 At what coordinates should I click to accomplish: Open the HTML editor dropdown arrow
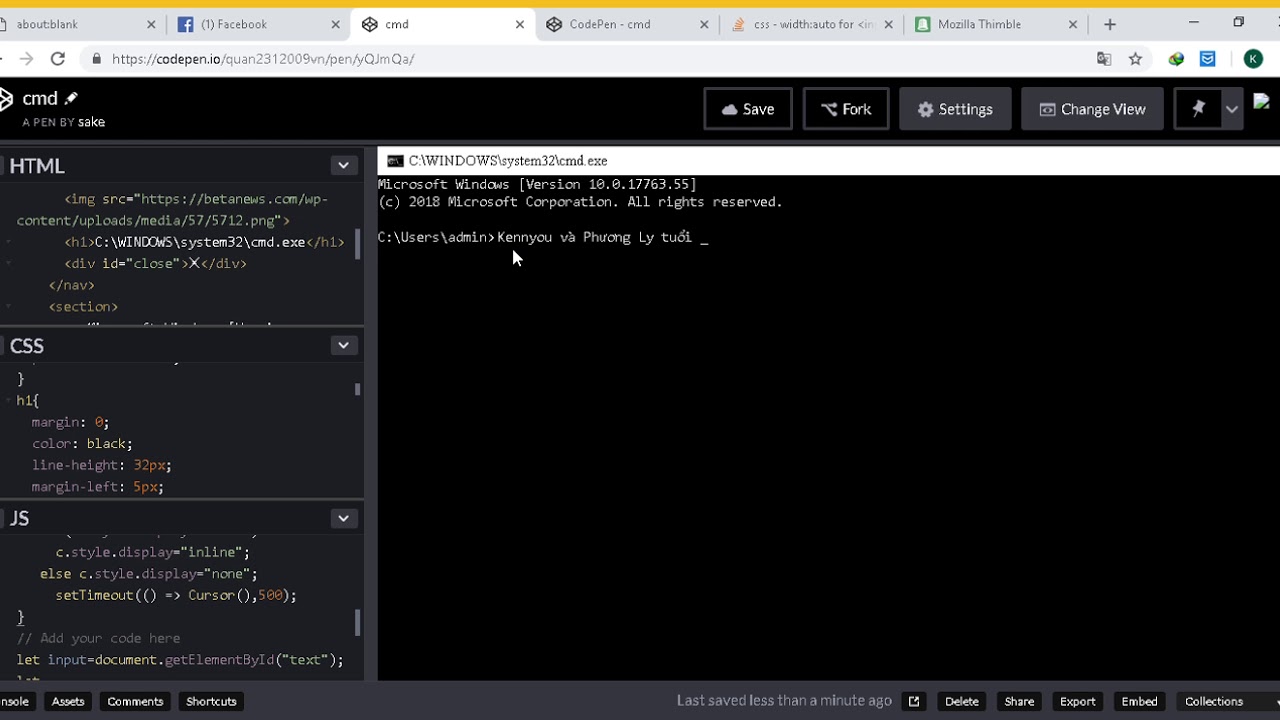pos(343,165)
